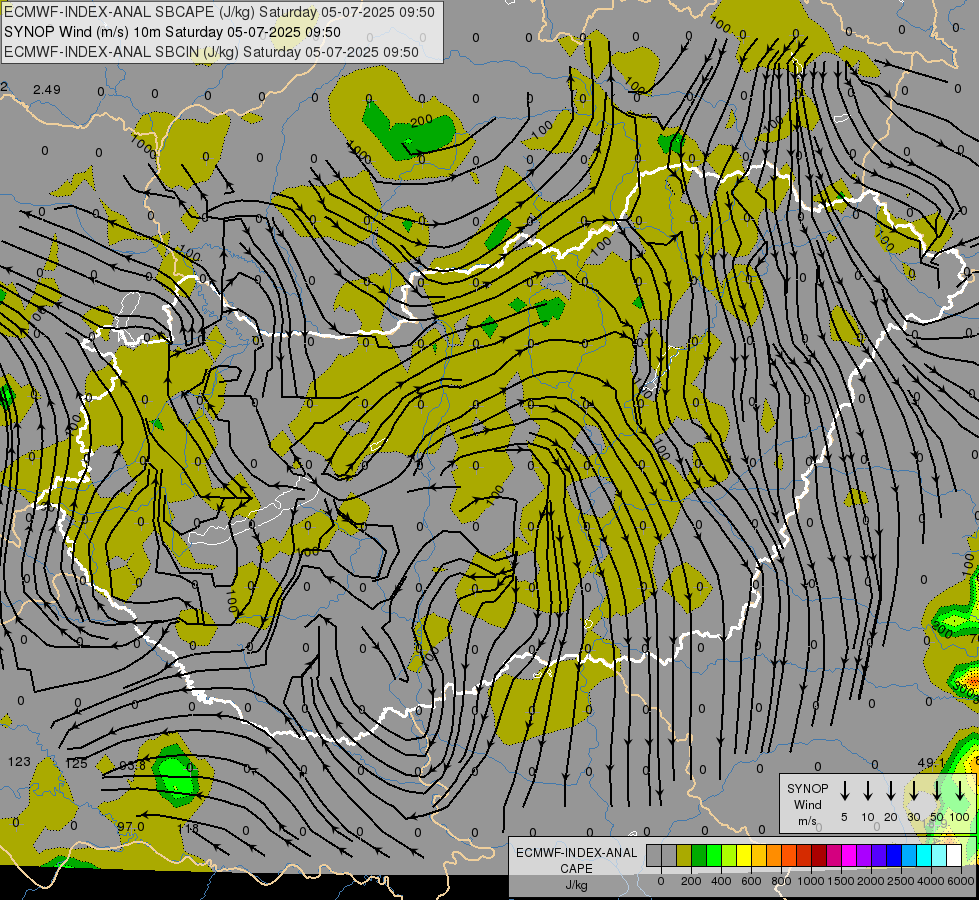Screen dimensions: 979x900
Task: Click the 1500 tick label on CAPE scale
Action: [x=841, y=881]
